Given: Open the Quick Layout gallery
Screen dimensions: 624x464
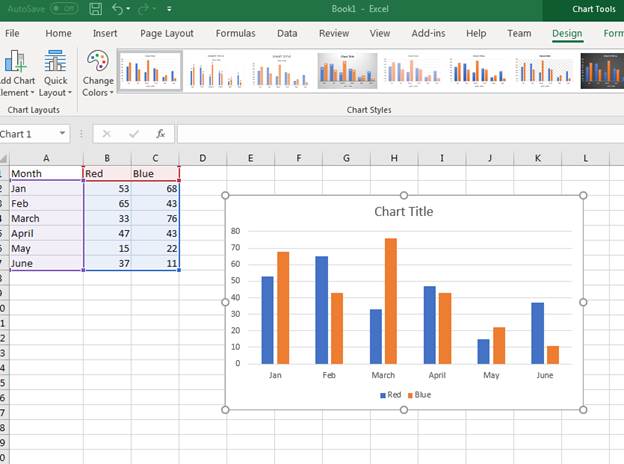Looking at the screenshot, I should 55,73.
